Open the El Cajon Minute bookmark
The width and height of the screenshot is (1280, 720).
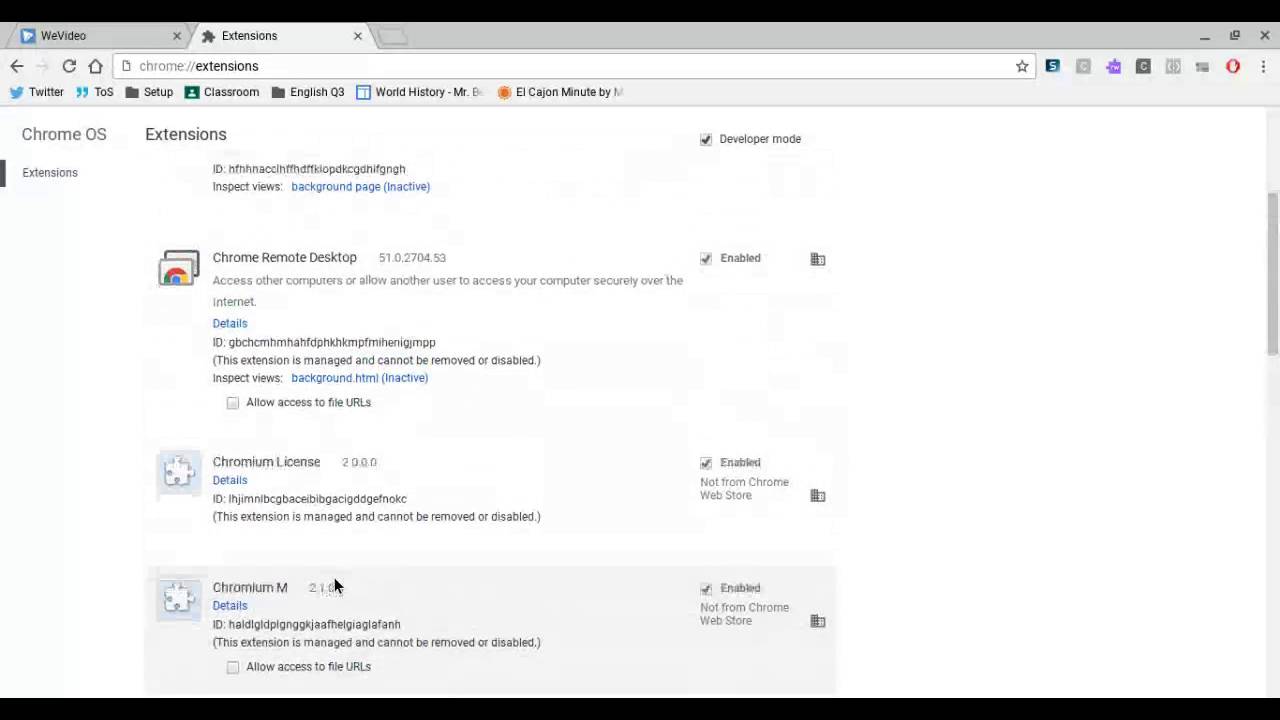(560, 92)
